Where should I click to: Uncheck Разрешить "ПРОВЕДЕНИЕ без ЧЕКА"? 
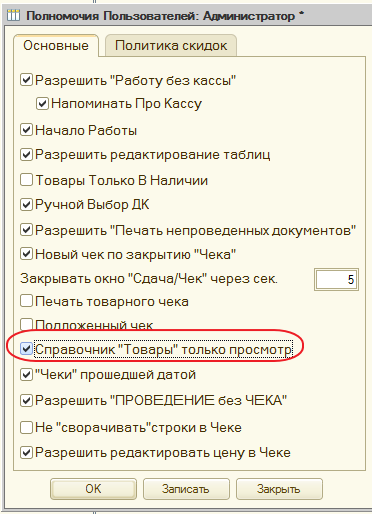(x=26, y=400)
